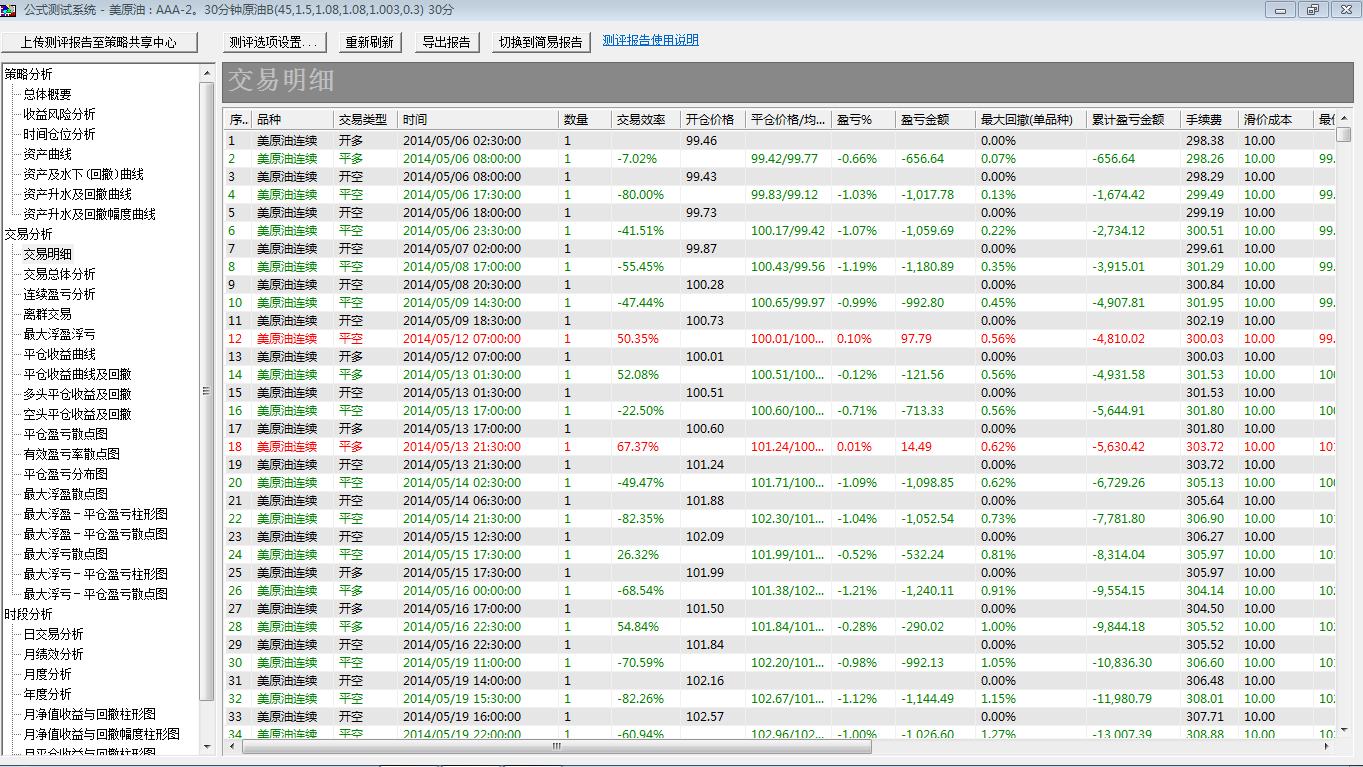
Task: Click the 导出报告 export report button
Action: [447, 42]
